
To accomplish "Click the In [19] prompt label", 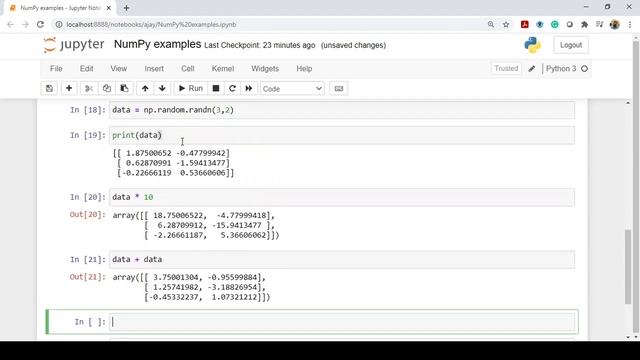I will 88,135.
